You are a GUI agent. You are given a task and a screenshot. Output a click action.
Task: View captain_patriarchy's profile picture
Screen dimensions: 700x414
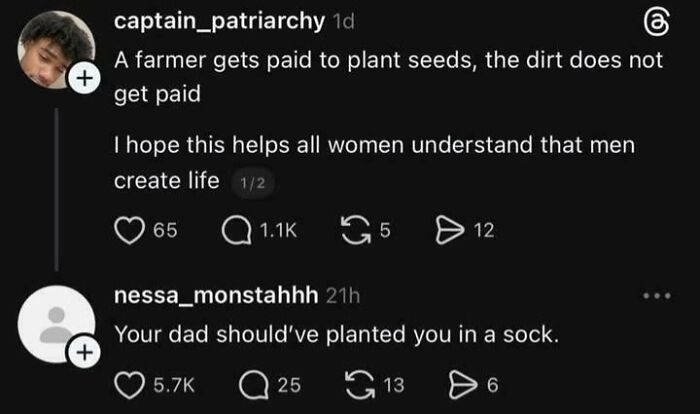(x=54, y=50)
